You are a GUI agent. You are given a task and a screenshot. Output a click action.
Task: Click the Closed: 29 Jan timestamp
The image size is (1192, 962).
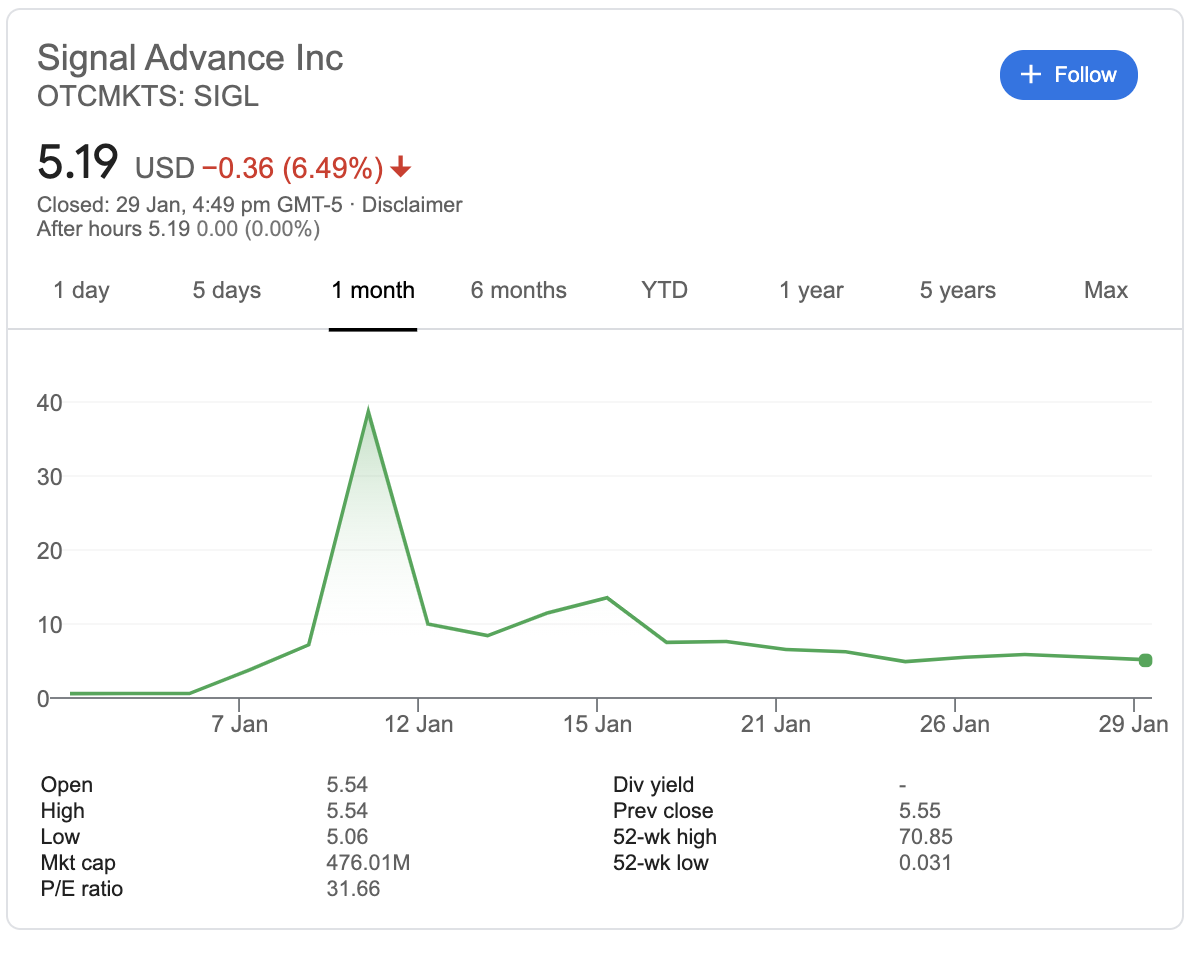tap(189, 205)
